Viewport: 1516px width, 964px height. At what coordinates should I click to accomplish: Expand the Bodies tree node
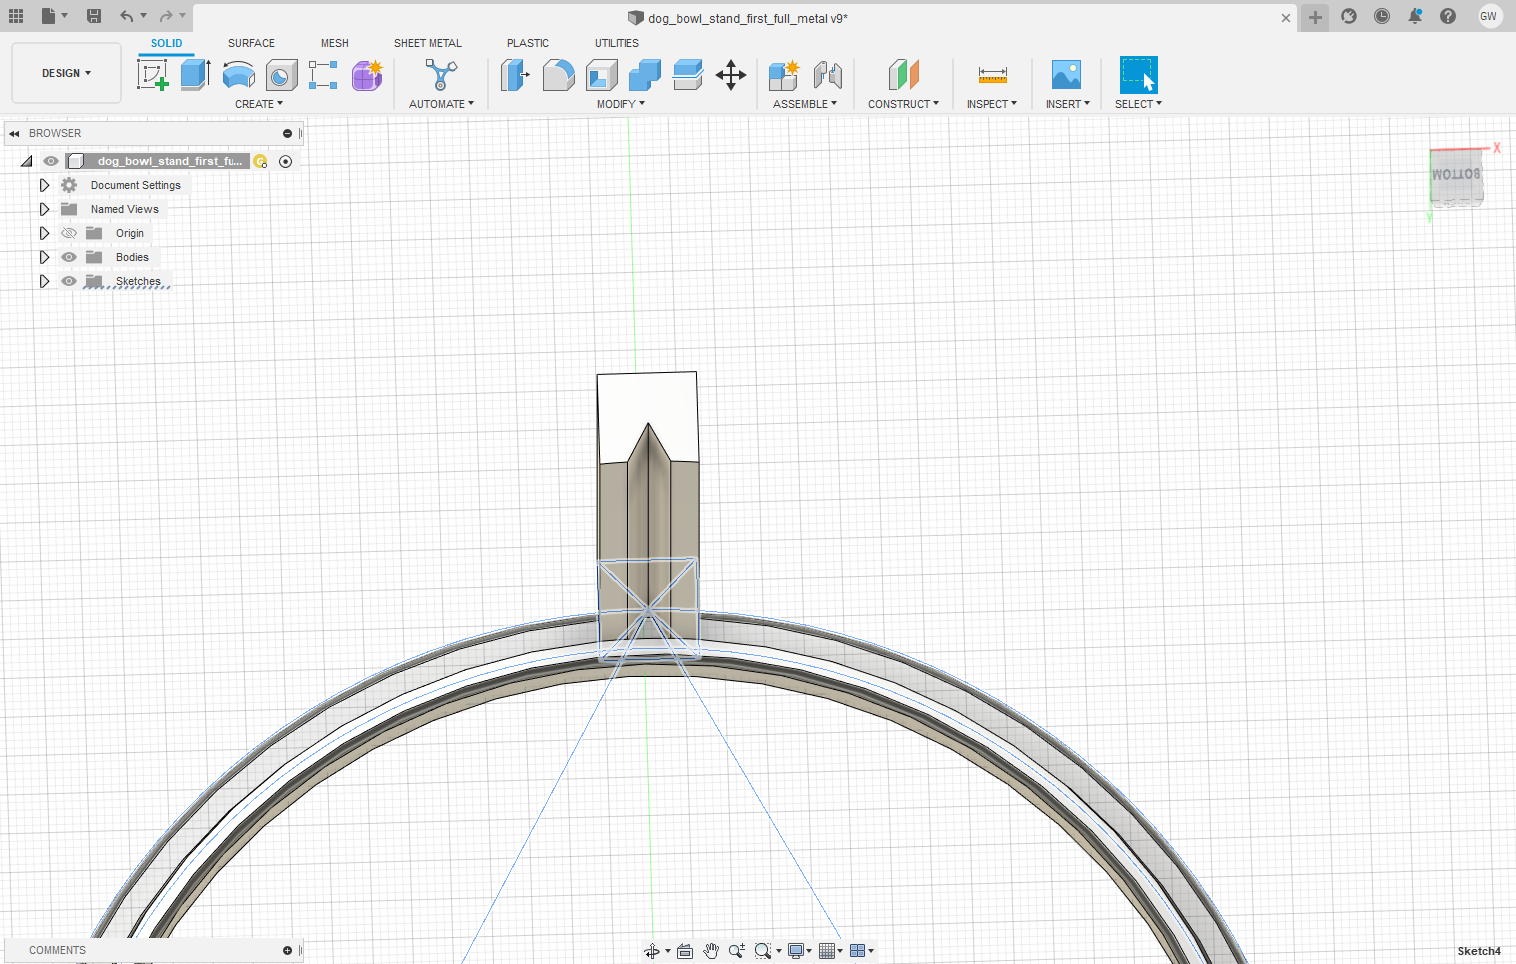coord(44,257)
